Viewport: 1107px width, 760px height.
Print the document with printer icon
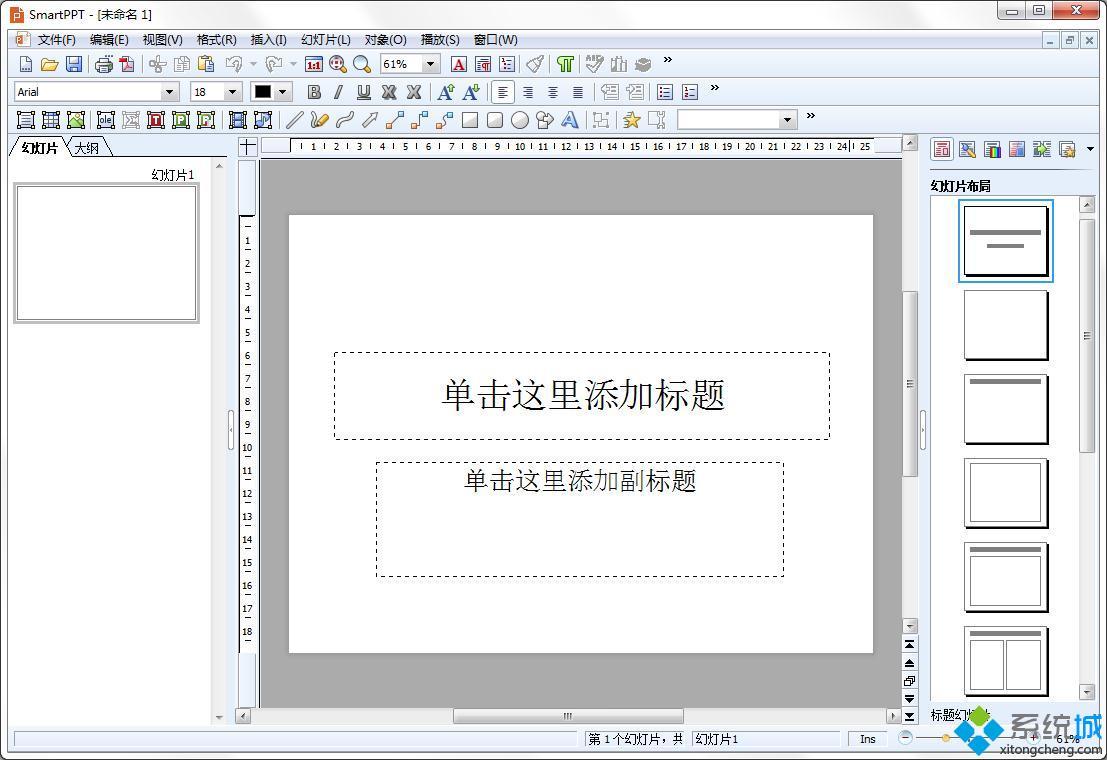click(x=104, y=64)
